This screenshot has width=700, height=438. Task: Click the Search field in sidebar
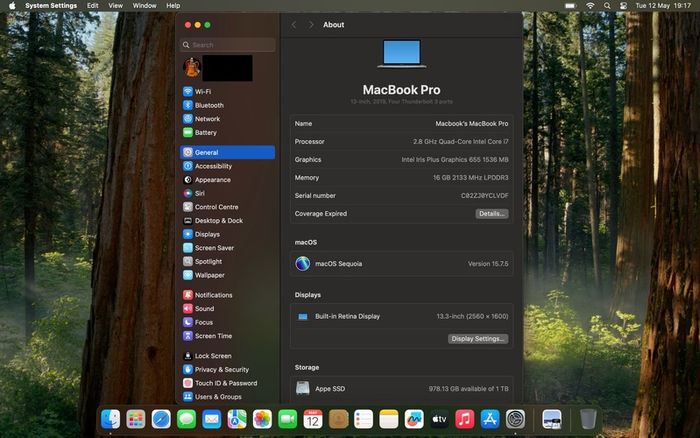(x=228, y=45)
